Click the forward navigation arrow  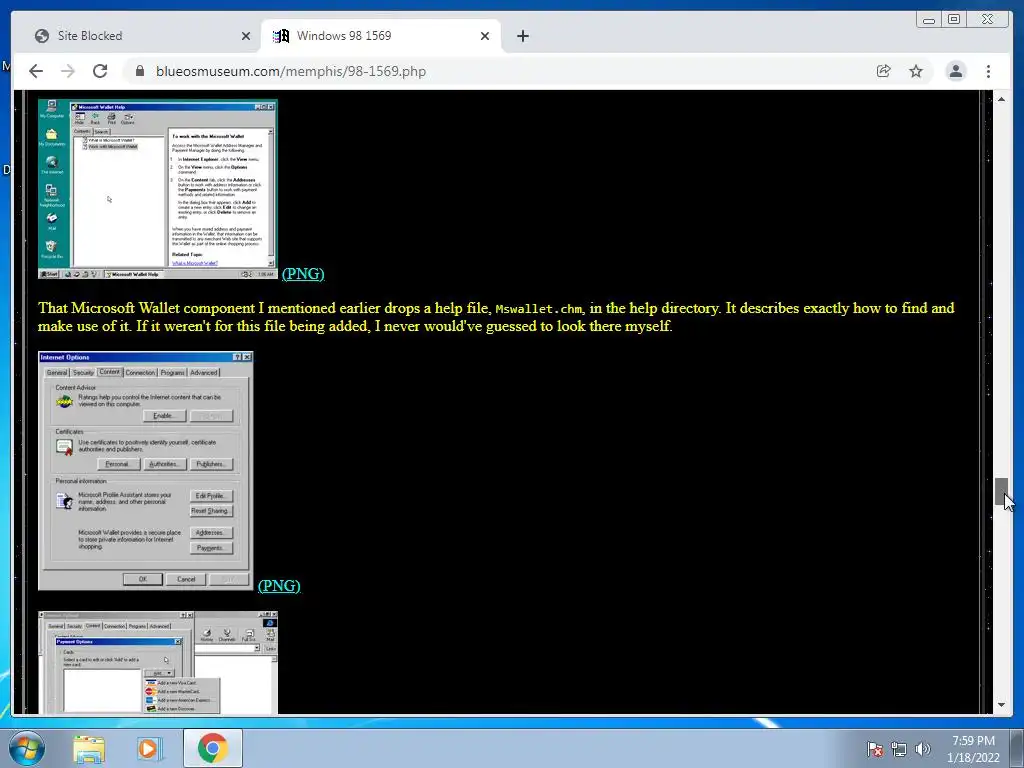point(68,71)
